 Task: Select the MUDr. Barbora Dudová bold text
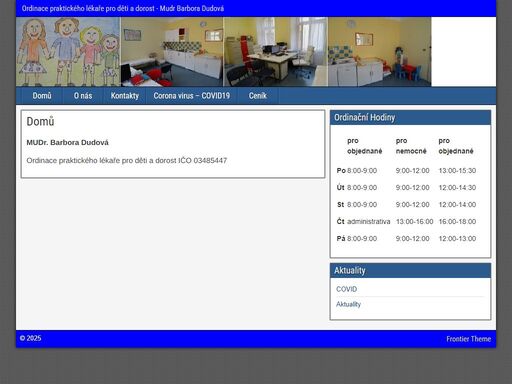coord(68,143)
